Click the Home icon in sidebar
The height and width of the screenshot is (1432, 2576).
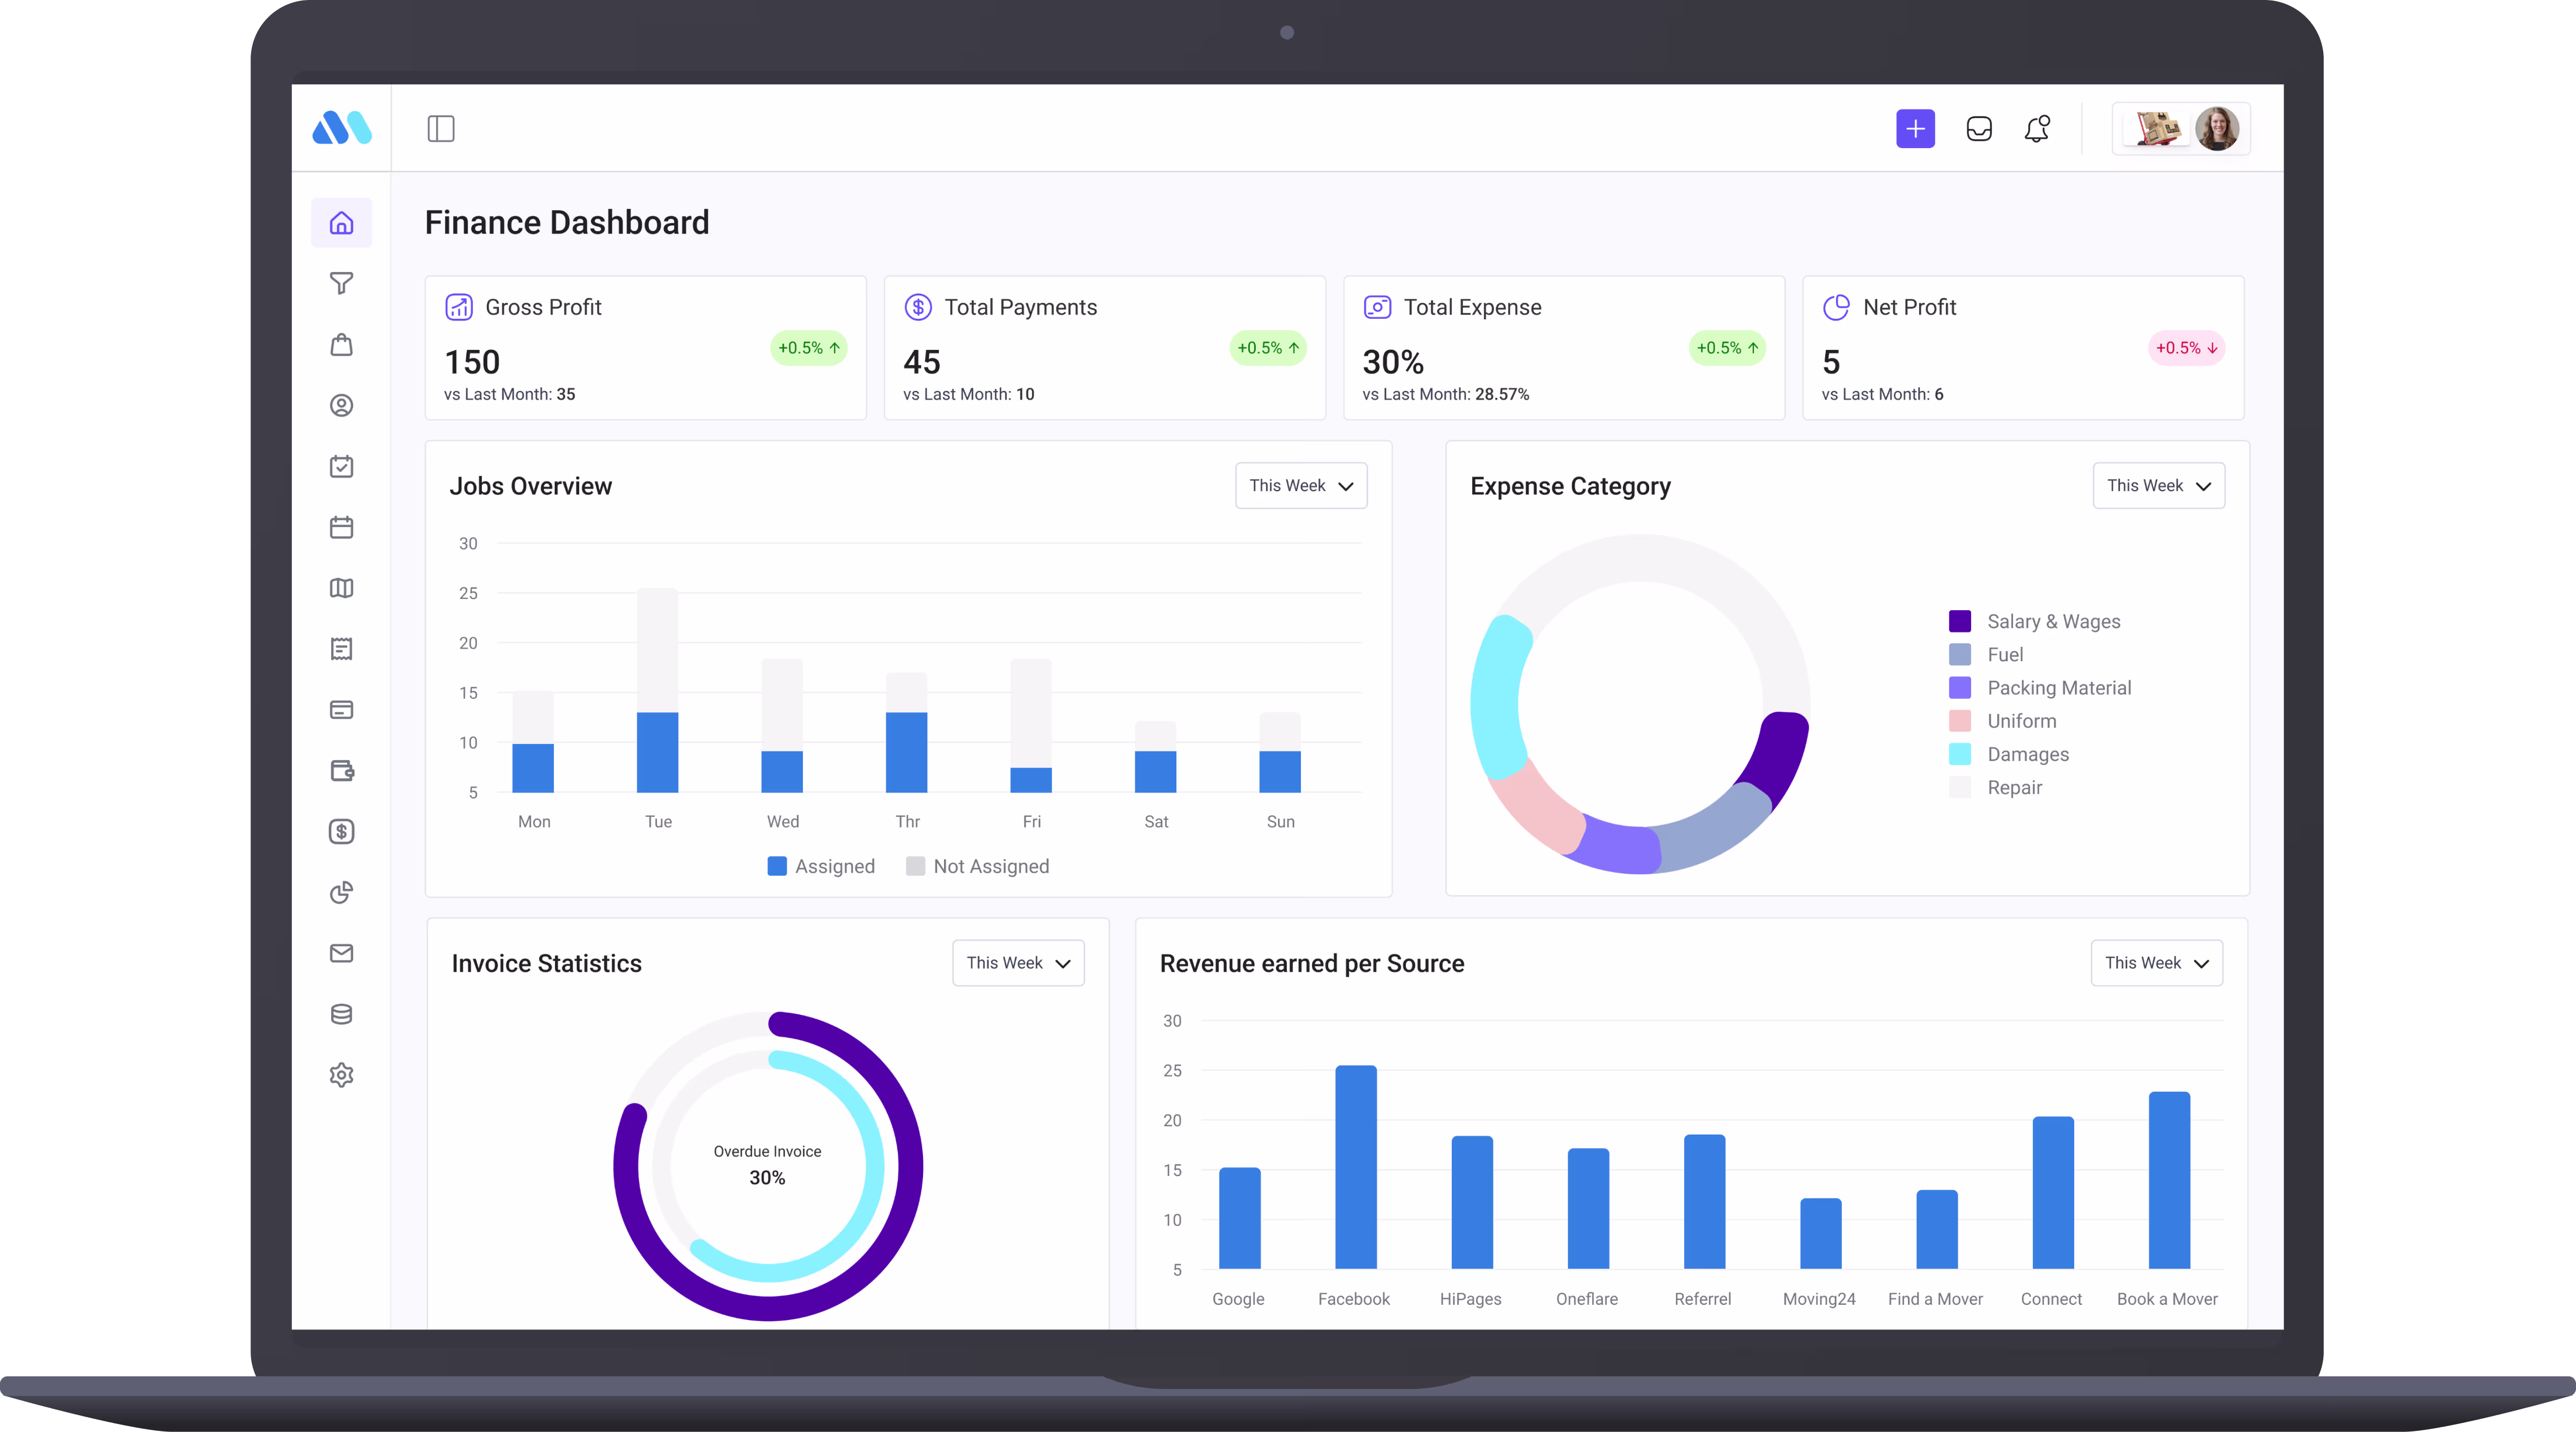(x=341, y=223)
